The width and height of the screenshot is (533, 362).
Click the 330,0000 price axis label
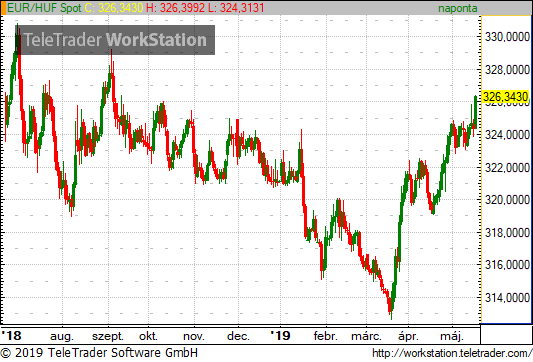[x=507, y=37]
